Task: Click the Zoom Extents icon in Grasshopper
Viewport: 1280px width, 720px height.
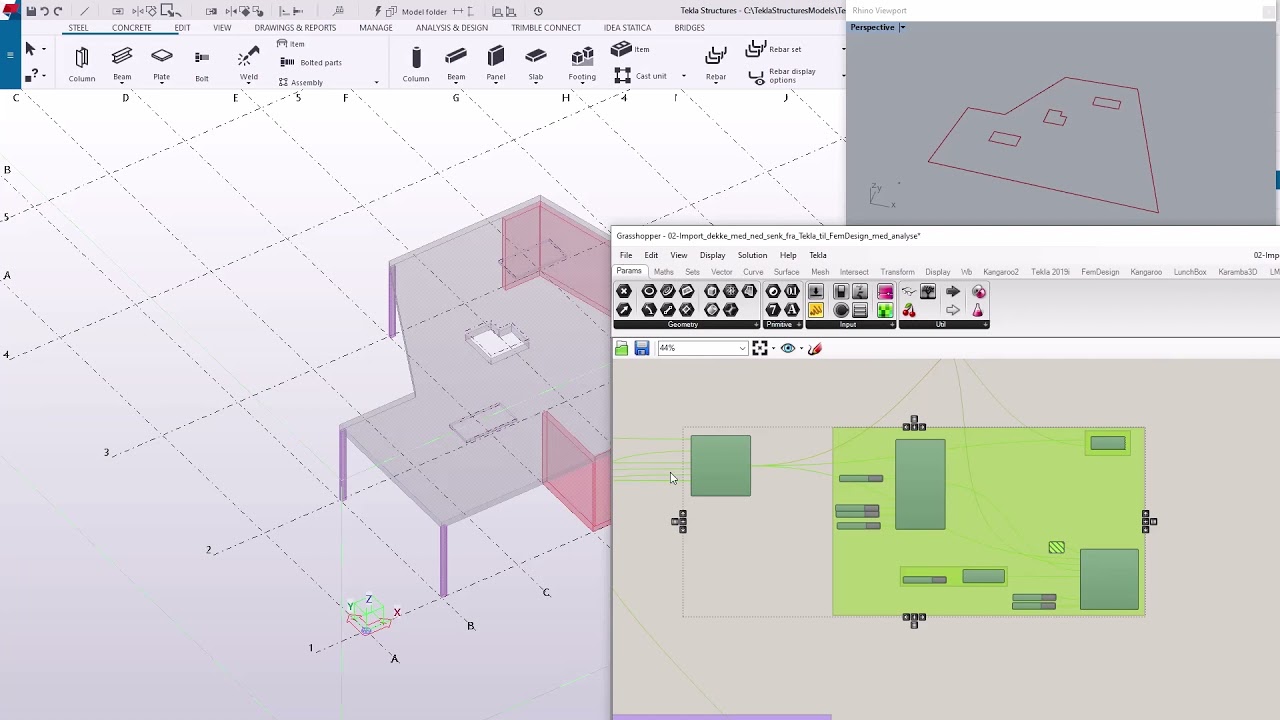Action: (760, 348)
